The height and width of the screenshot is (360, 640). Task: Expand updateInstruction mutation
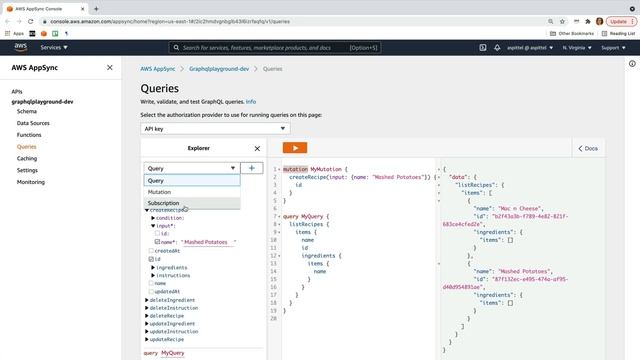click(x=147, y=331)
